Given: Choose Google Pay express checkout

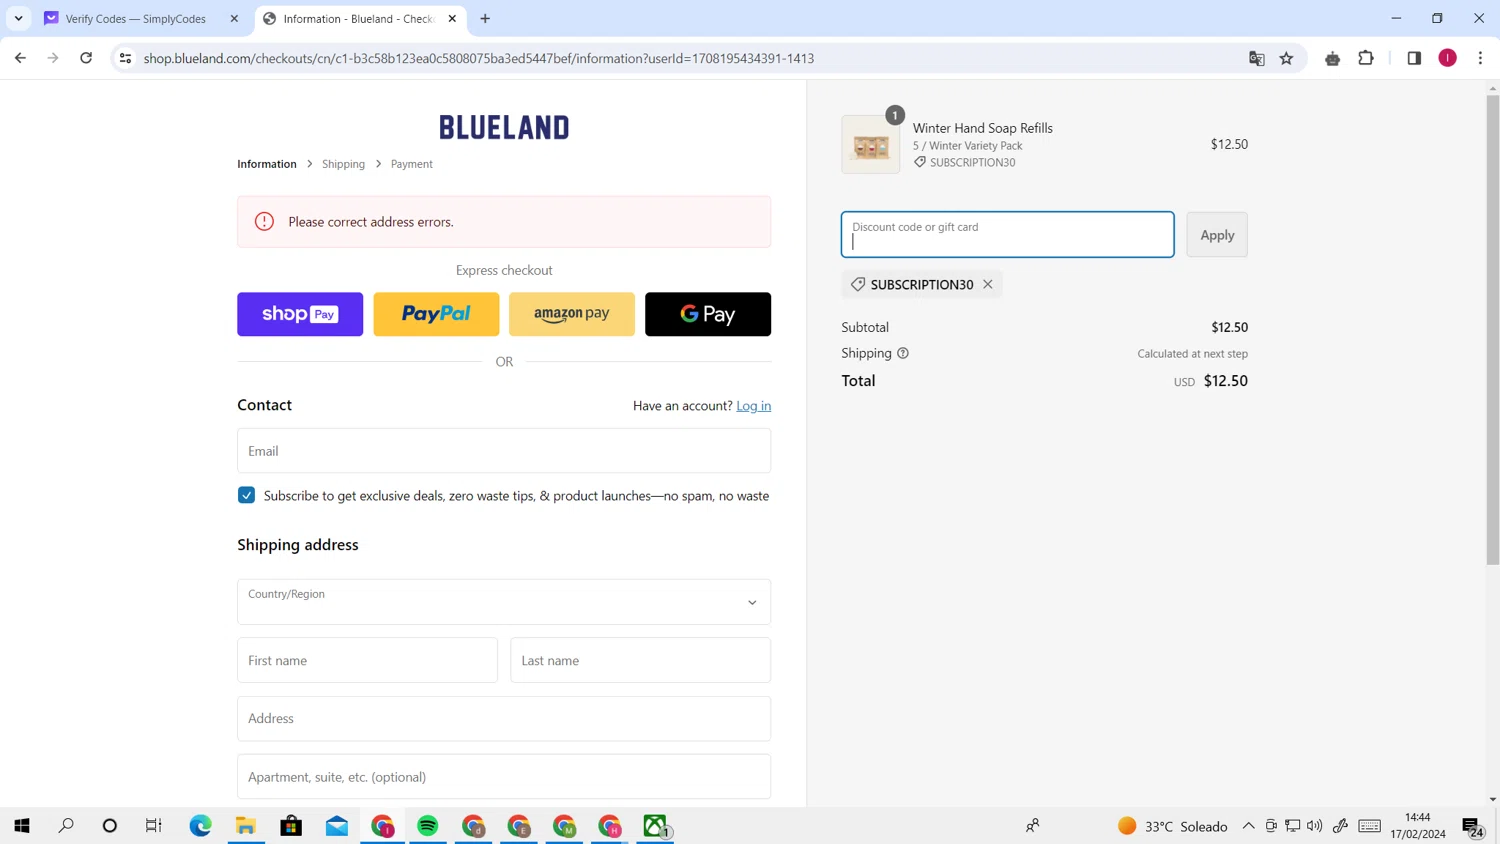Looking at the screenshot, I should [708, 314].
